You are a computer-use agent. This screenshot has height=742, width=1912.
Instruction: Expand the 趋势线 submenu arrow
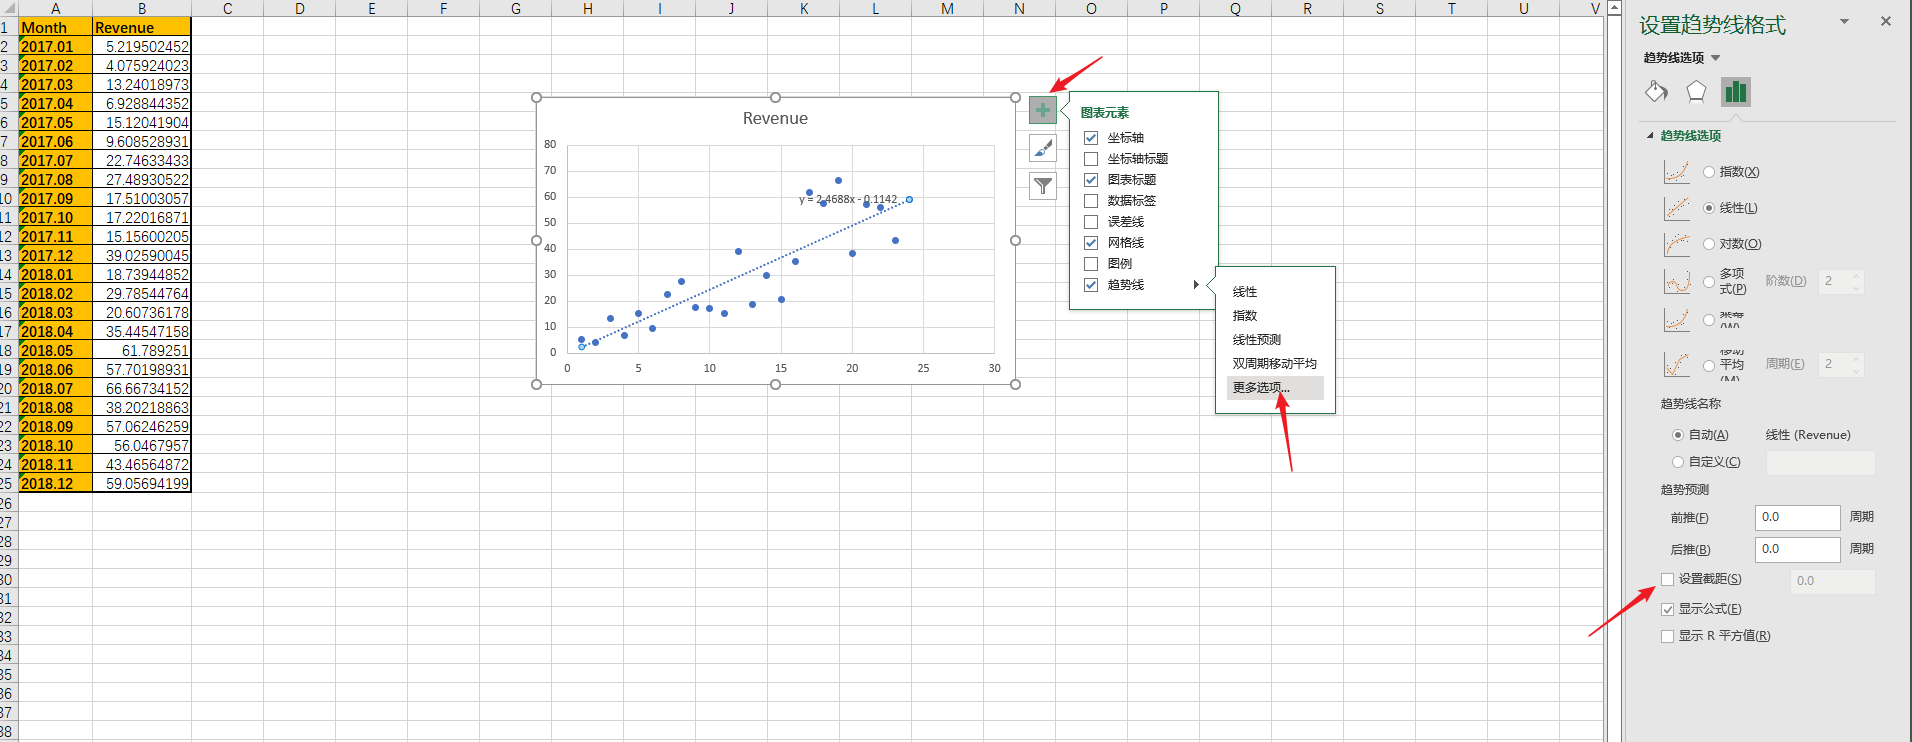[1196, 285]
